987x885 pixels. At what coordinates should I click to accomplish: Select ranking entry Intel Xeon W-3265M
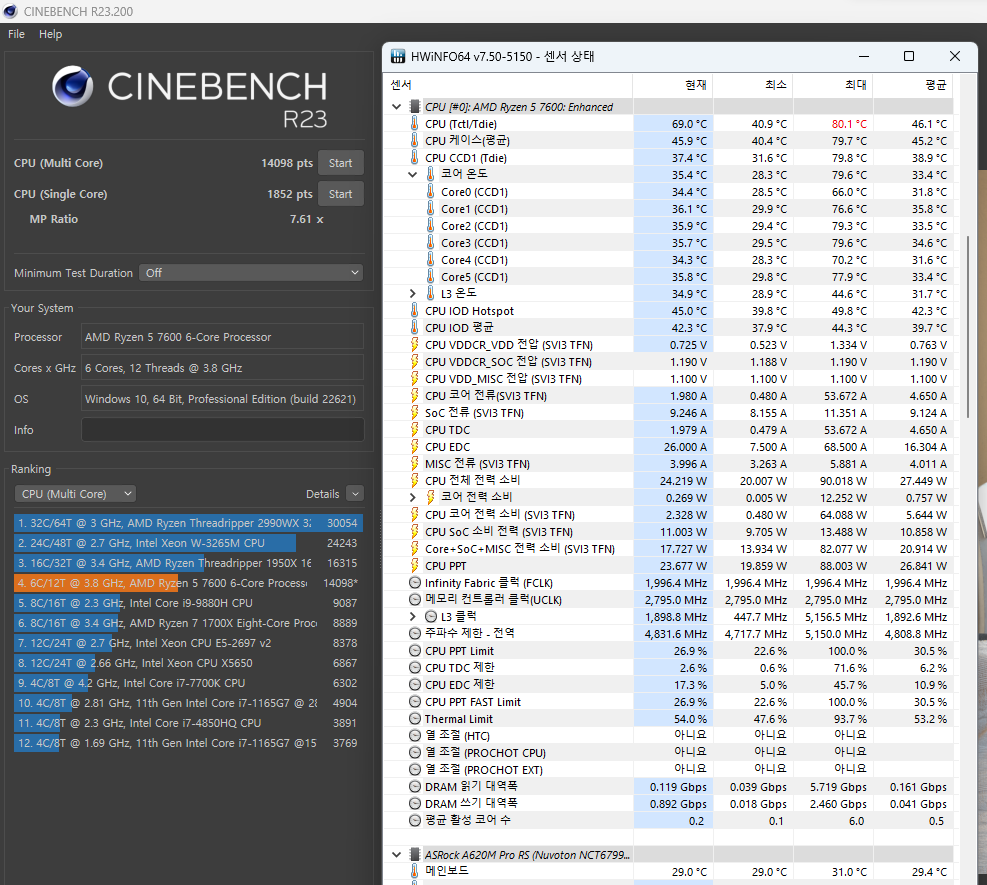click(188, 543)
